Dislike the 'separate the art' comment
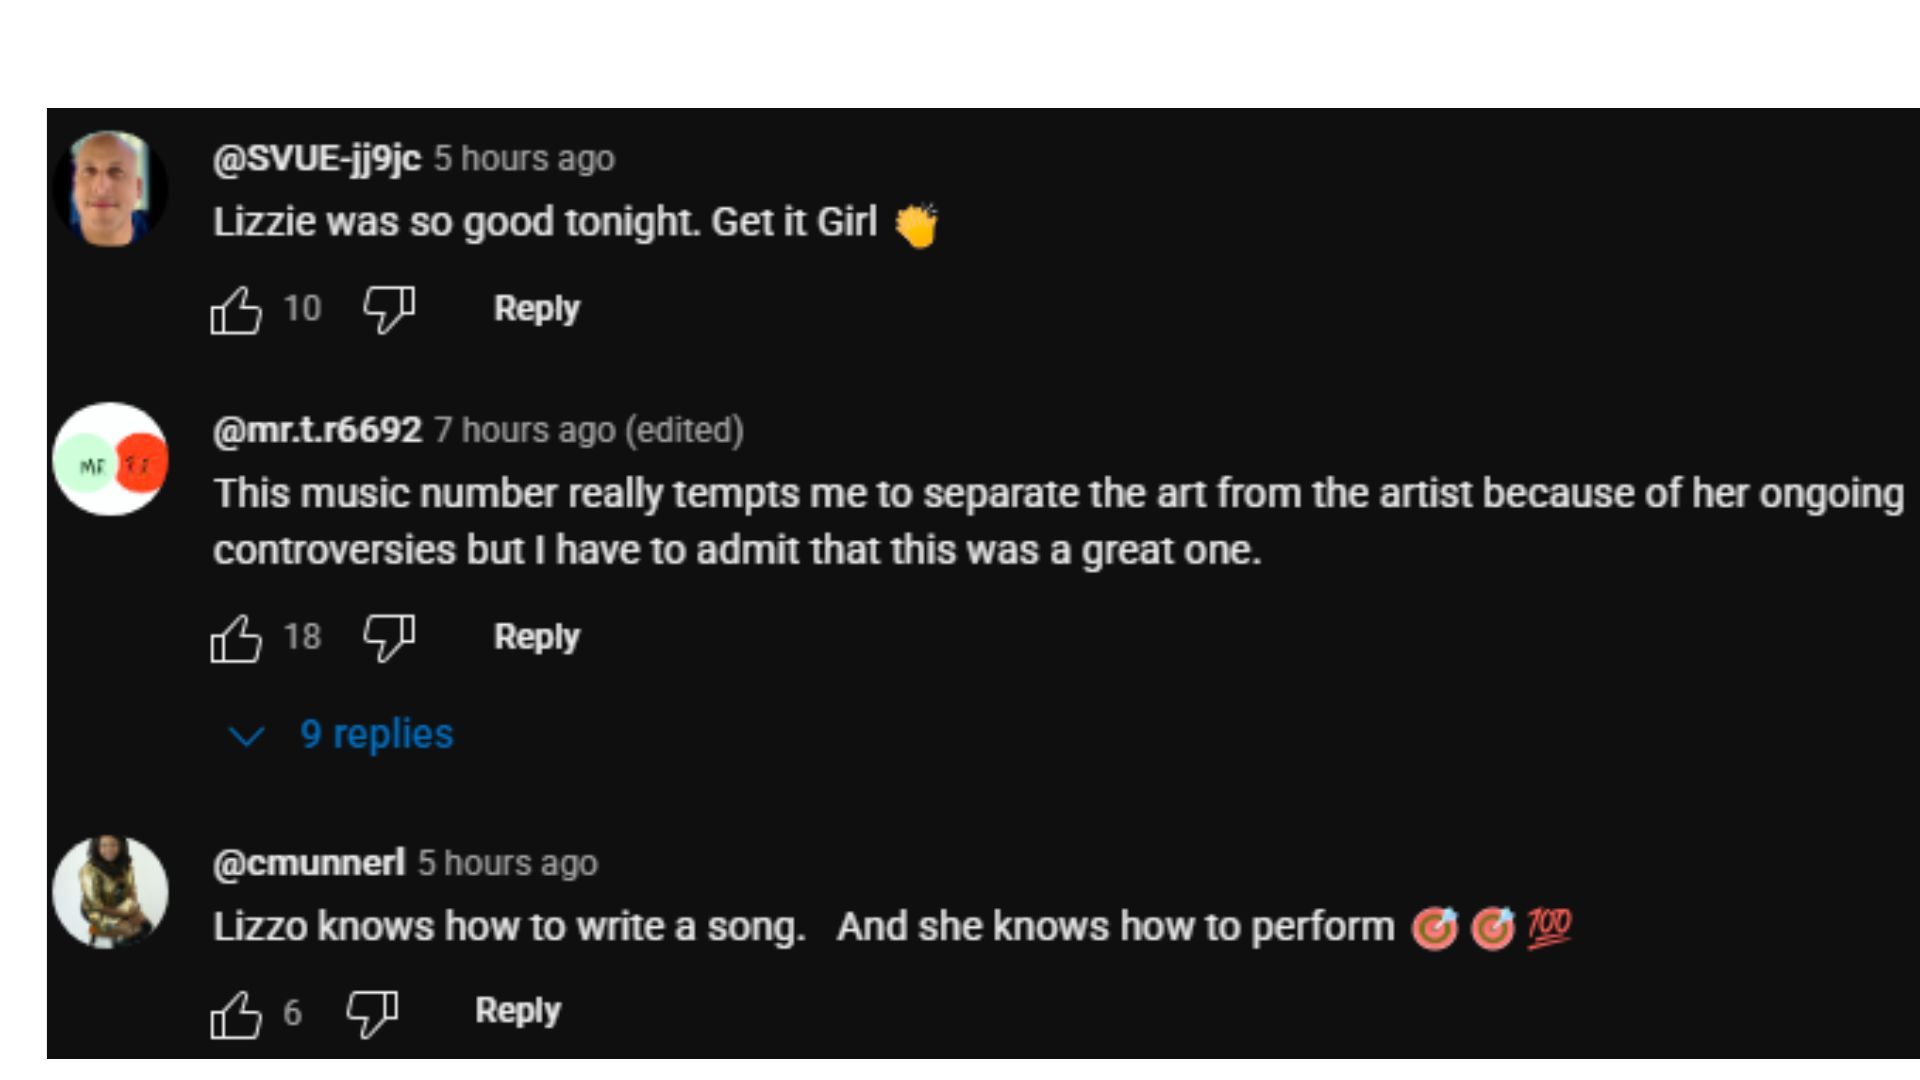The width and height of the screenshot is (1920, 1080). [389, 637]
